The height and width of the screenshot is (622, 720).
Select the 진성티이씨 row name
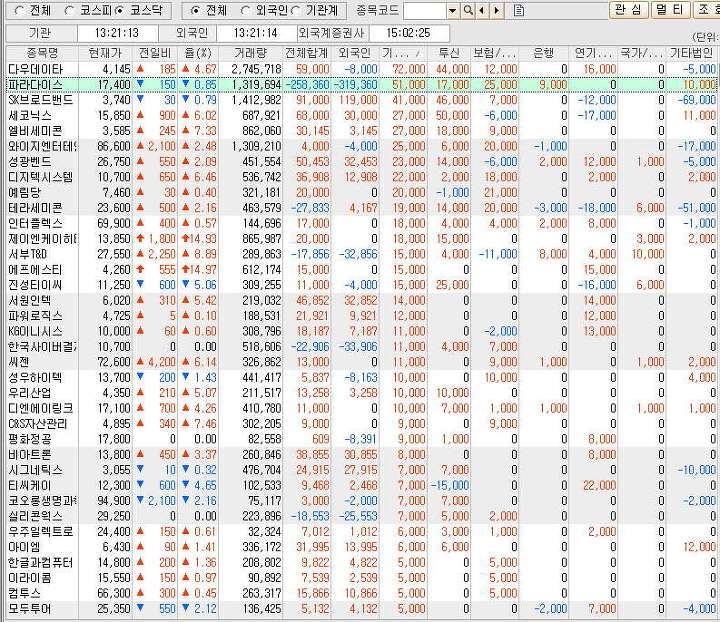pyautogui.click(x=35, y=285)
